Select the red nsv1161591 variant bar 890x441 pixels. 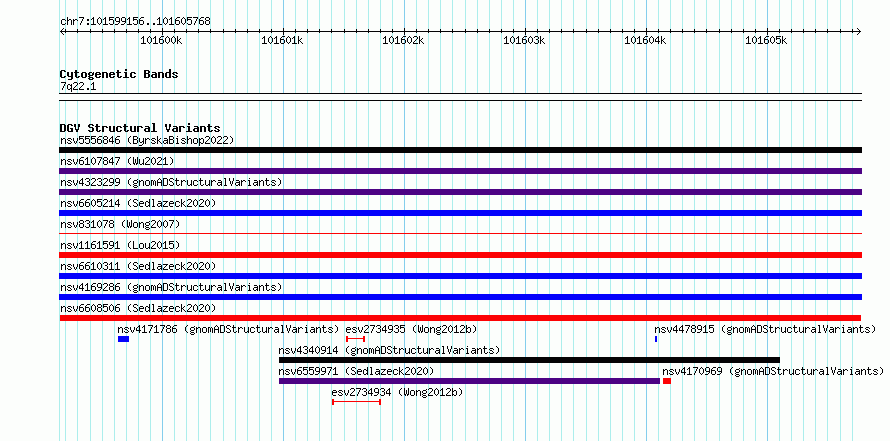click(x=460, y=255)
